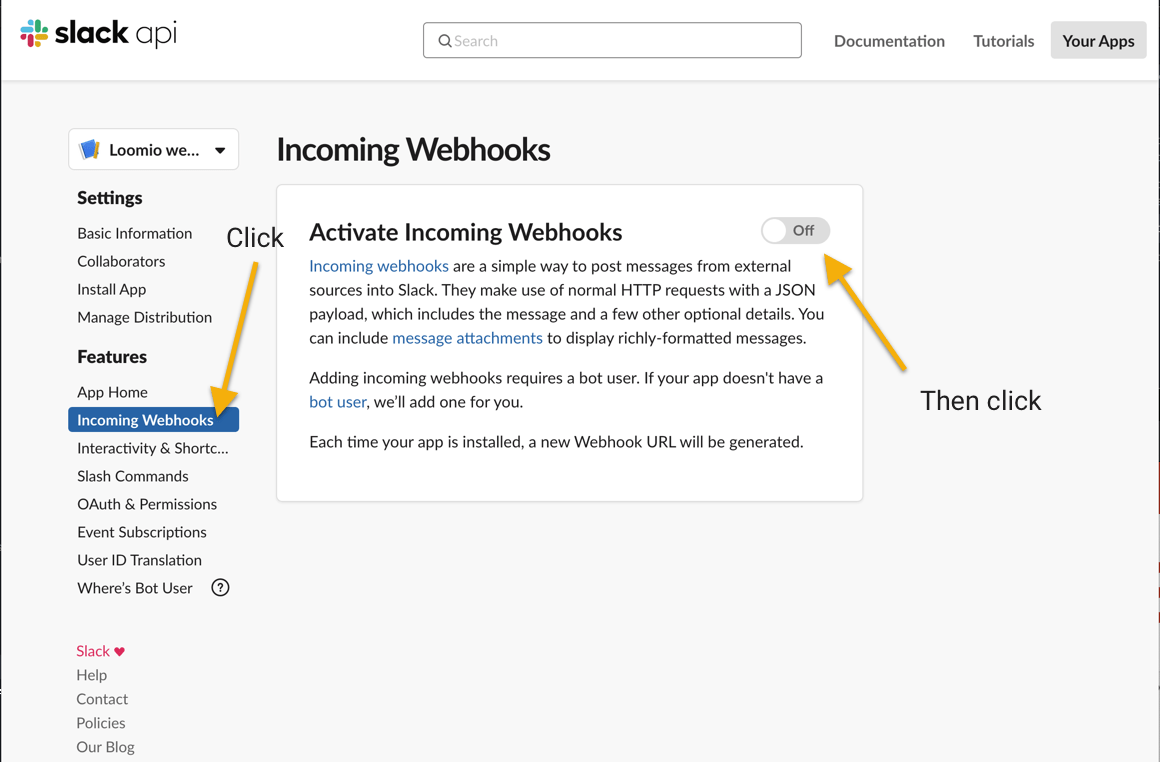
Task: Click the Slack API logo
Action: [98, 33]
